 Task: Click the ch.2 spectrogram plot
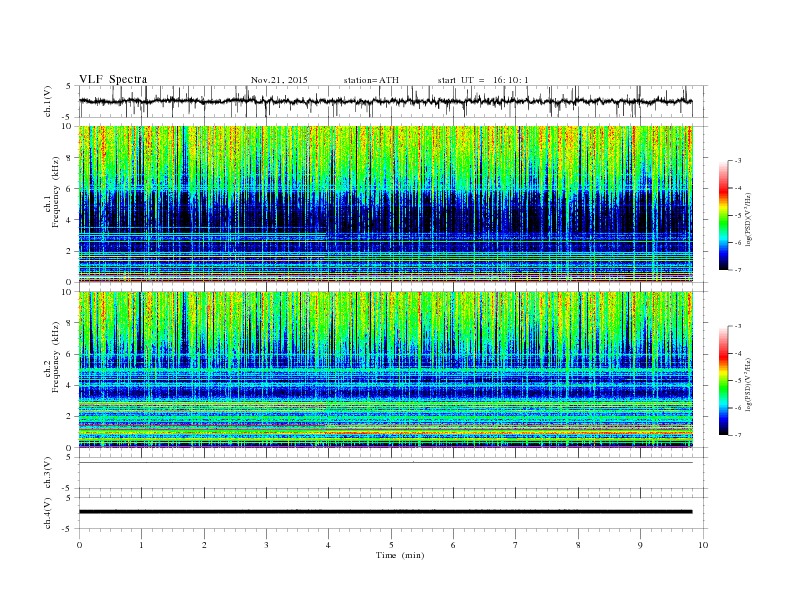pyautogui.click(x=386, y=370)
